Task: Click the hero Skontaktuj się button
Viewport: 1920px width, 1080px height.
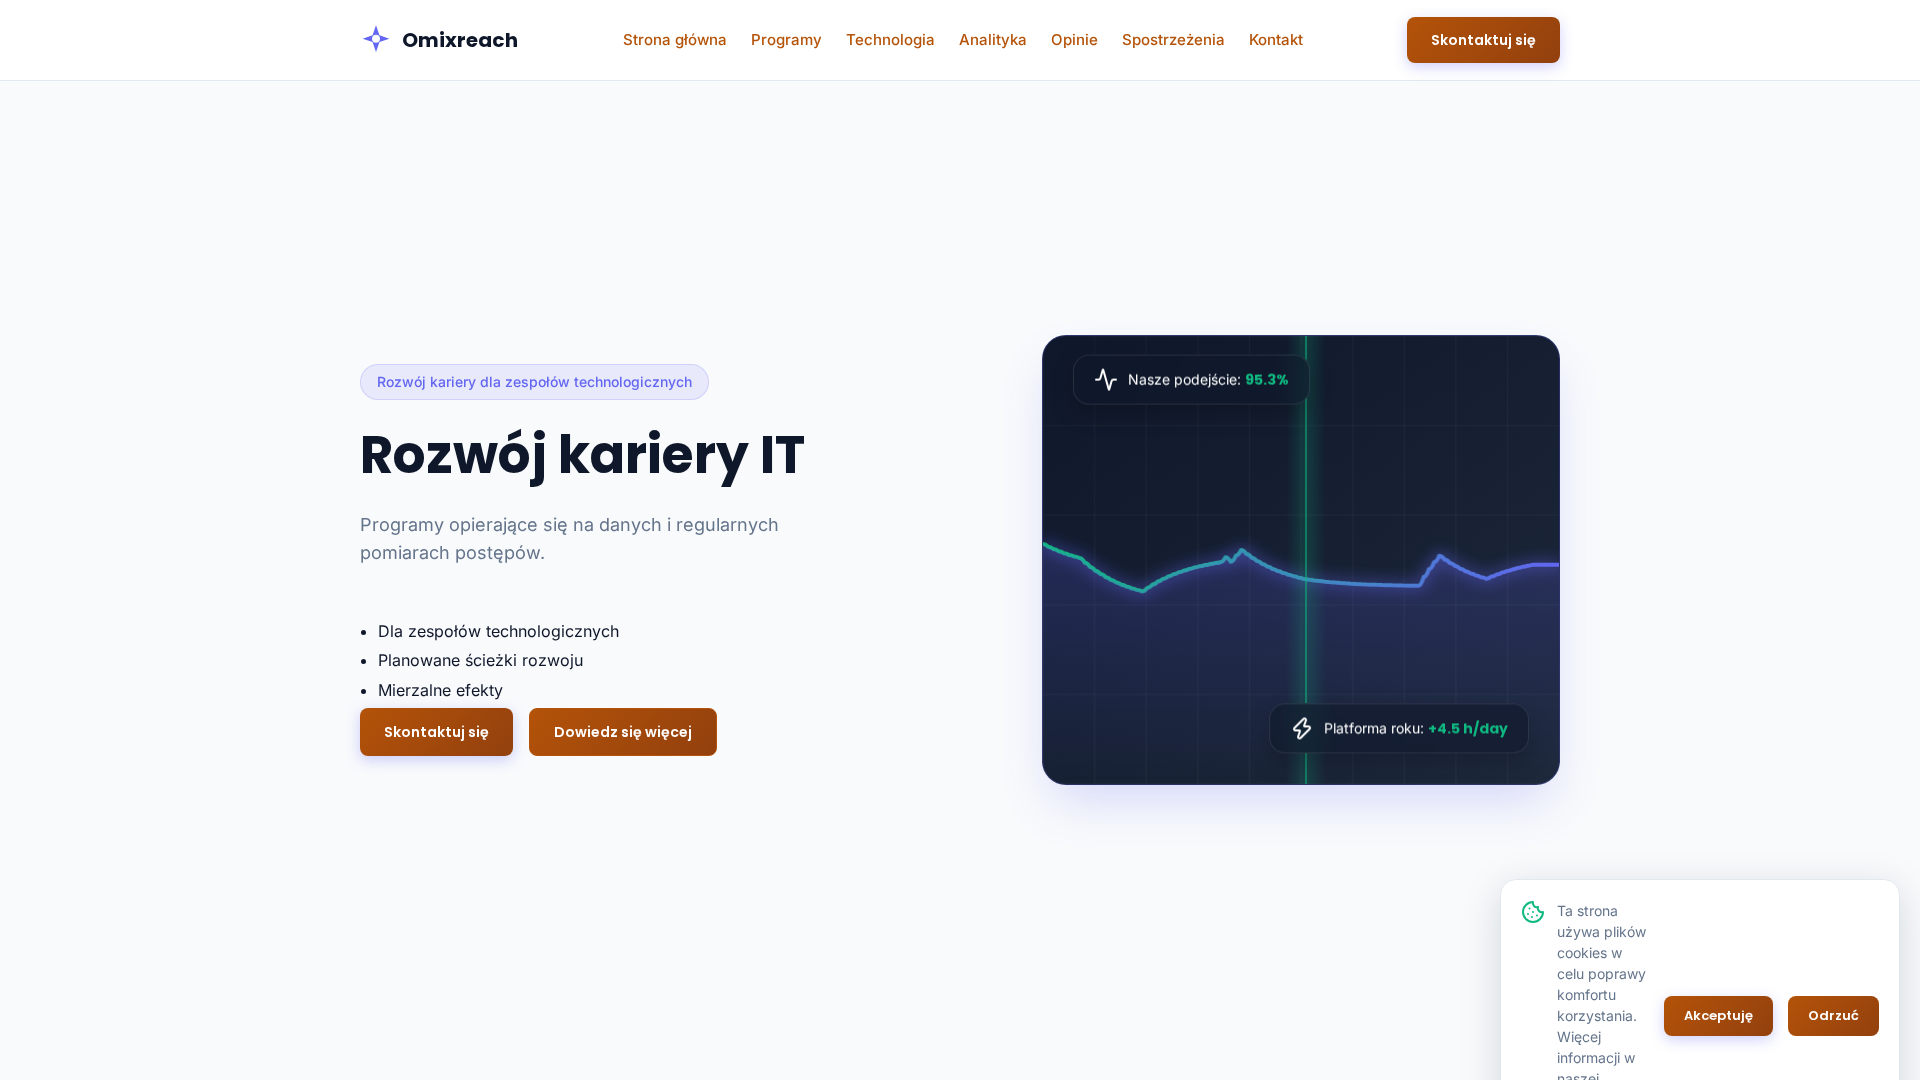Action: tap(436, 732)
